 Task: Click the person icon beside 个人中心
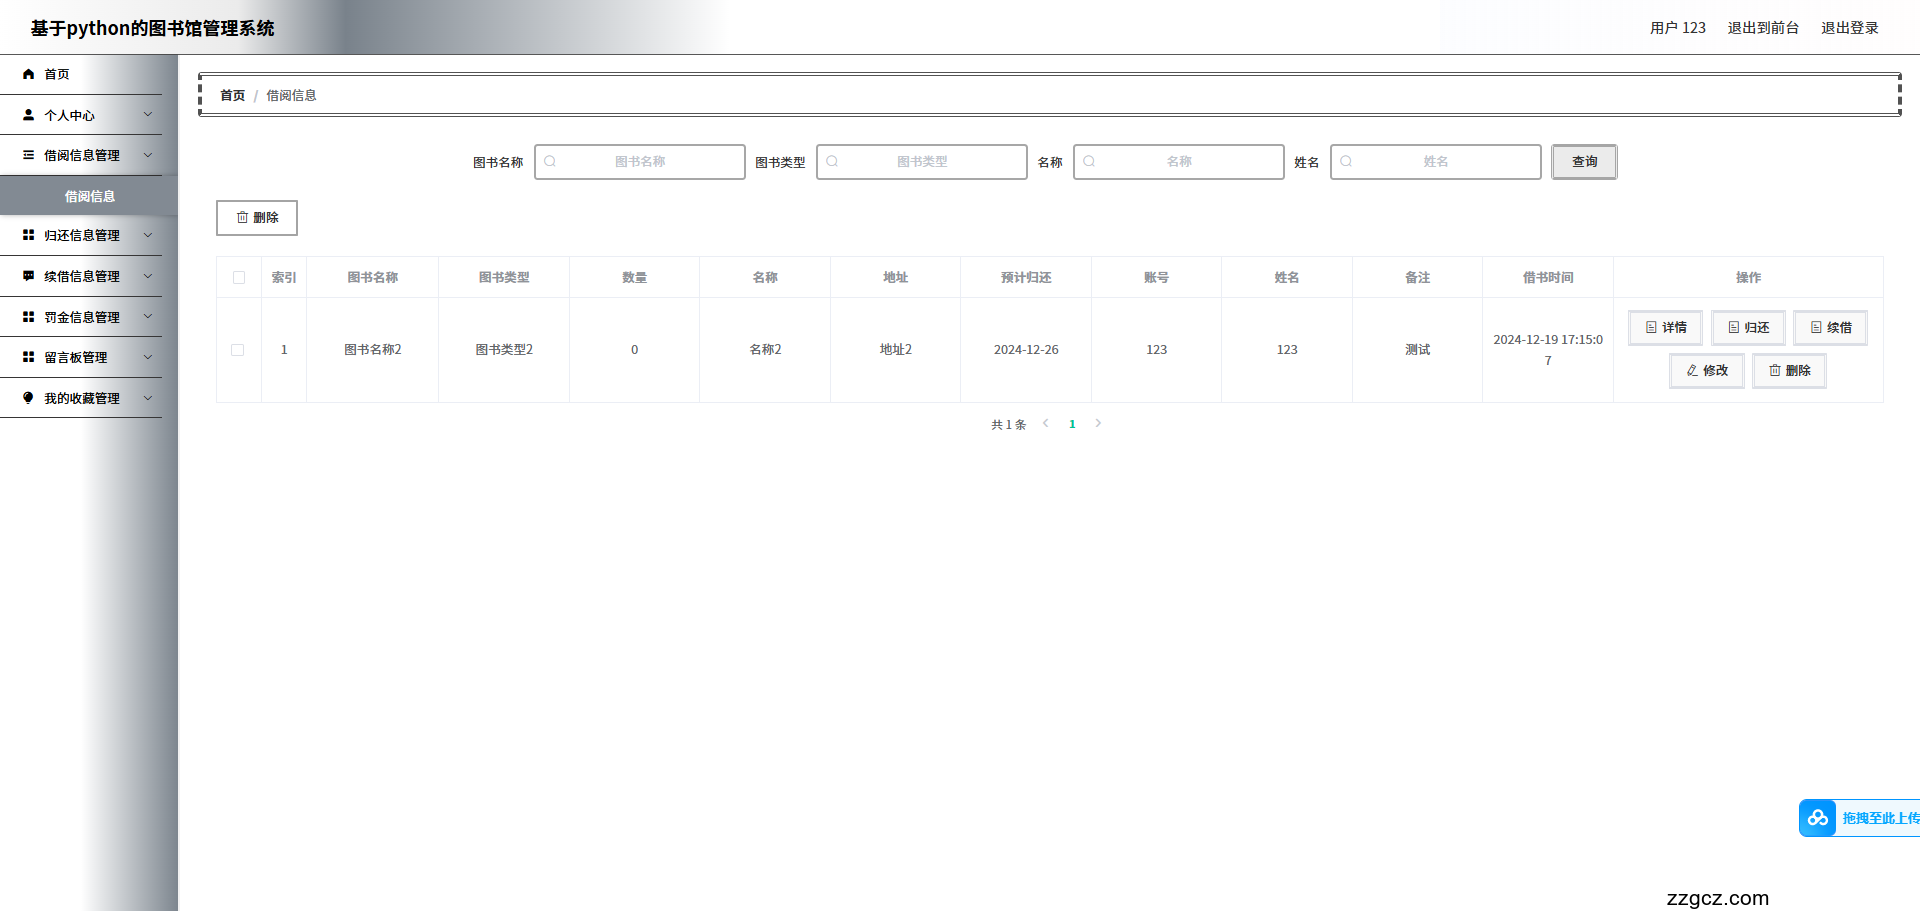click(28, 115)
